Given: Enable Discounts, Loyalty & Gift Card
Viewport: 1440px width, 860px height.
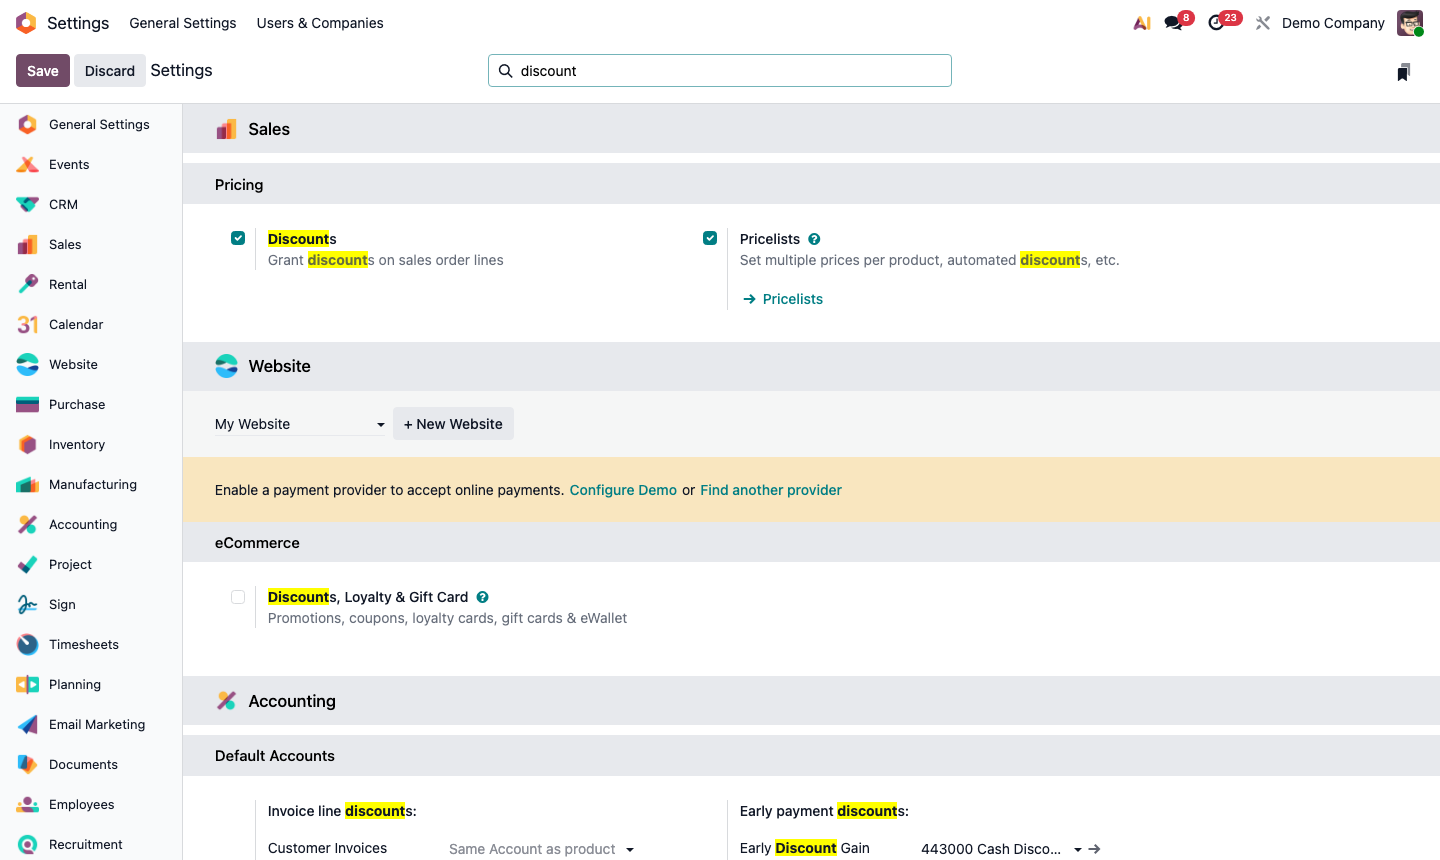Looking at the screenshot, I should pos(238,596).
